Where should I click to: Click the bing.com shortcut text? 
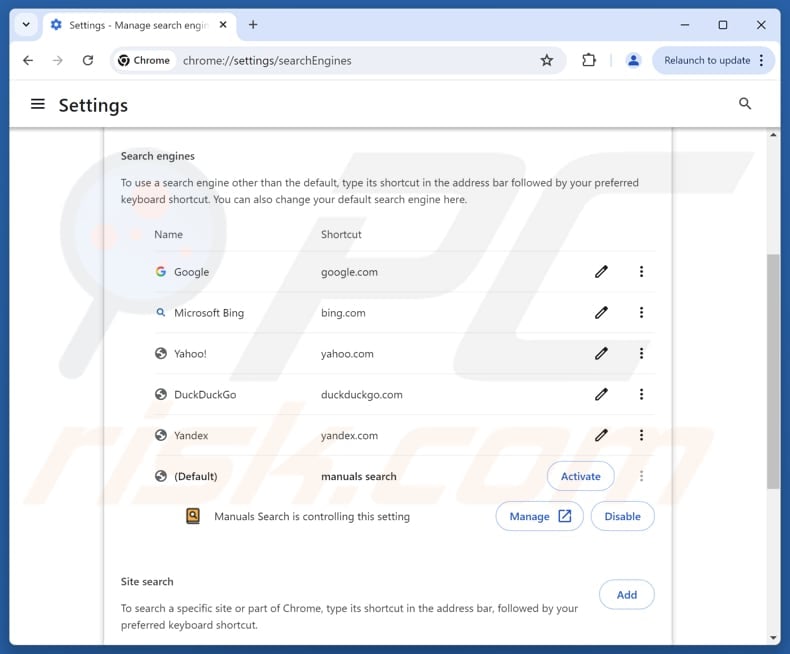click(343, 313)
